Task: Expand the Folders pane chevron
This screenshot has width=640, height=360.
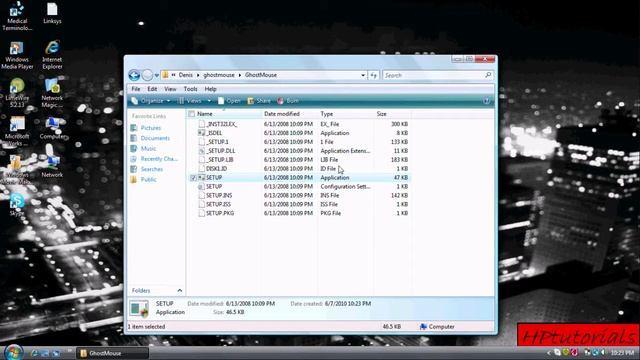Action: 180,290
